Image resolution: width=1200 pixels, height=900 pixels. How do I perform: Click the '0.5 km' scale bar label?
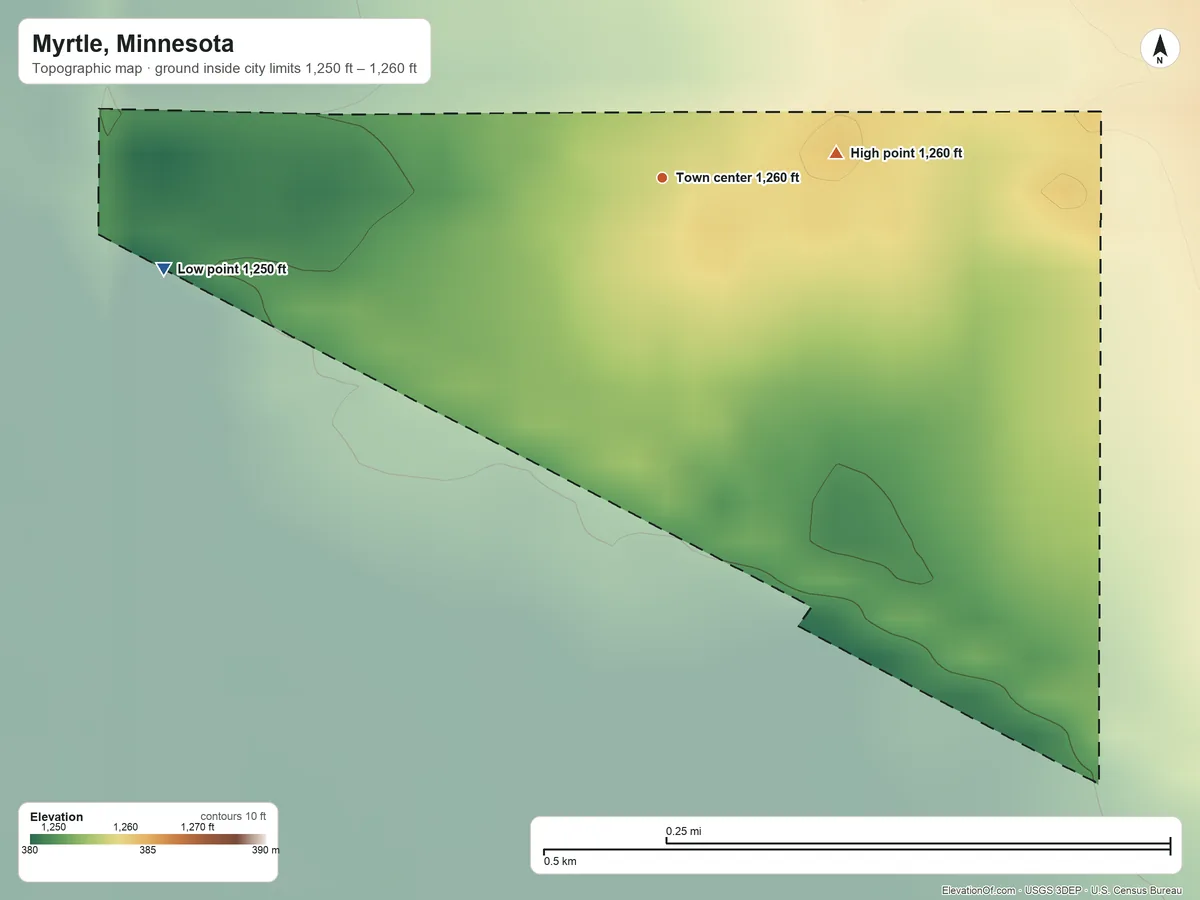pyautogui.click(x=560, y=861)
